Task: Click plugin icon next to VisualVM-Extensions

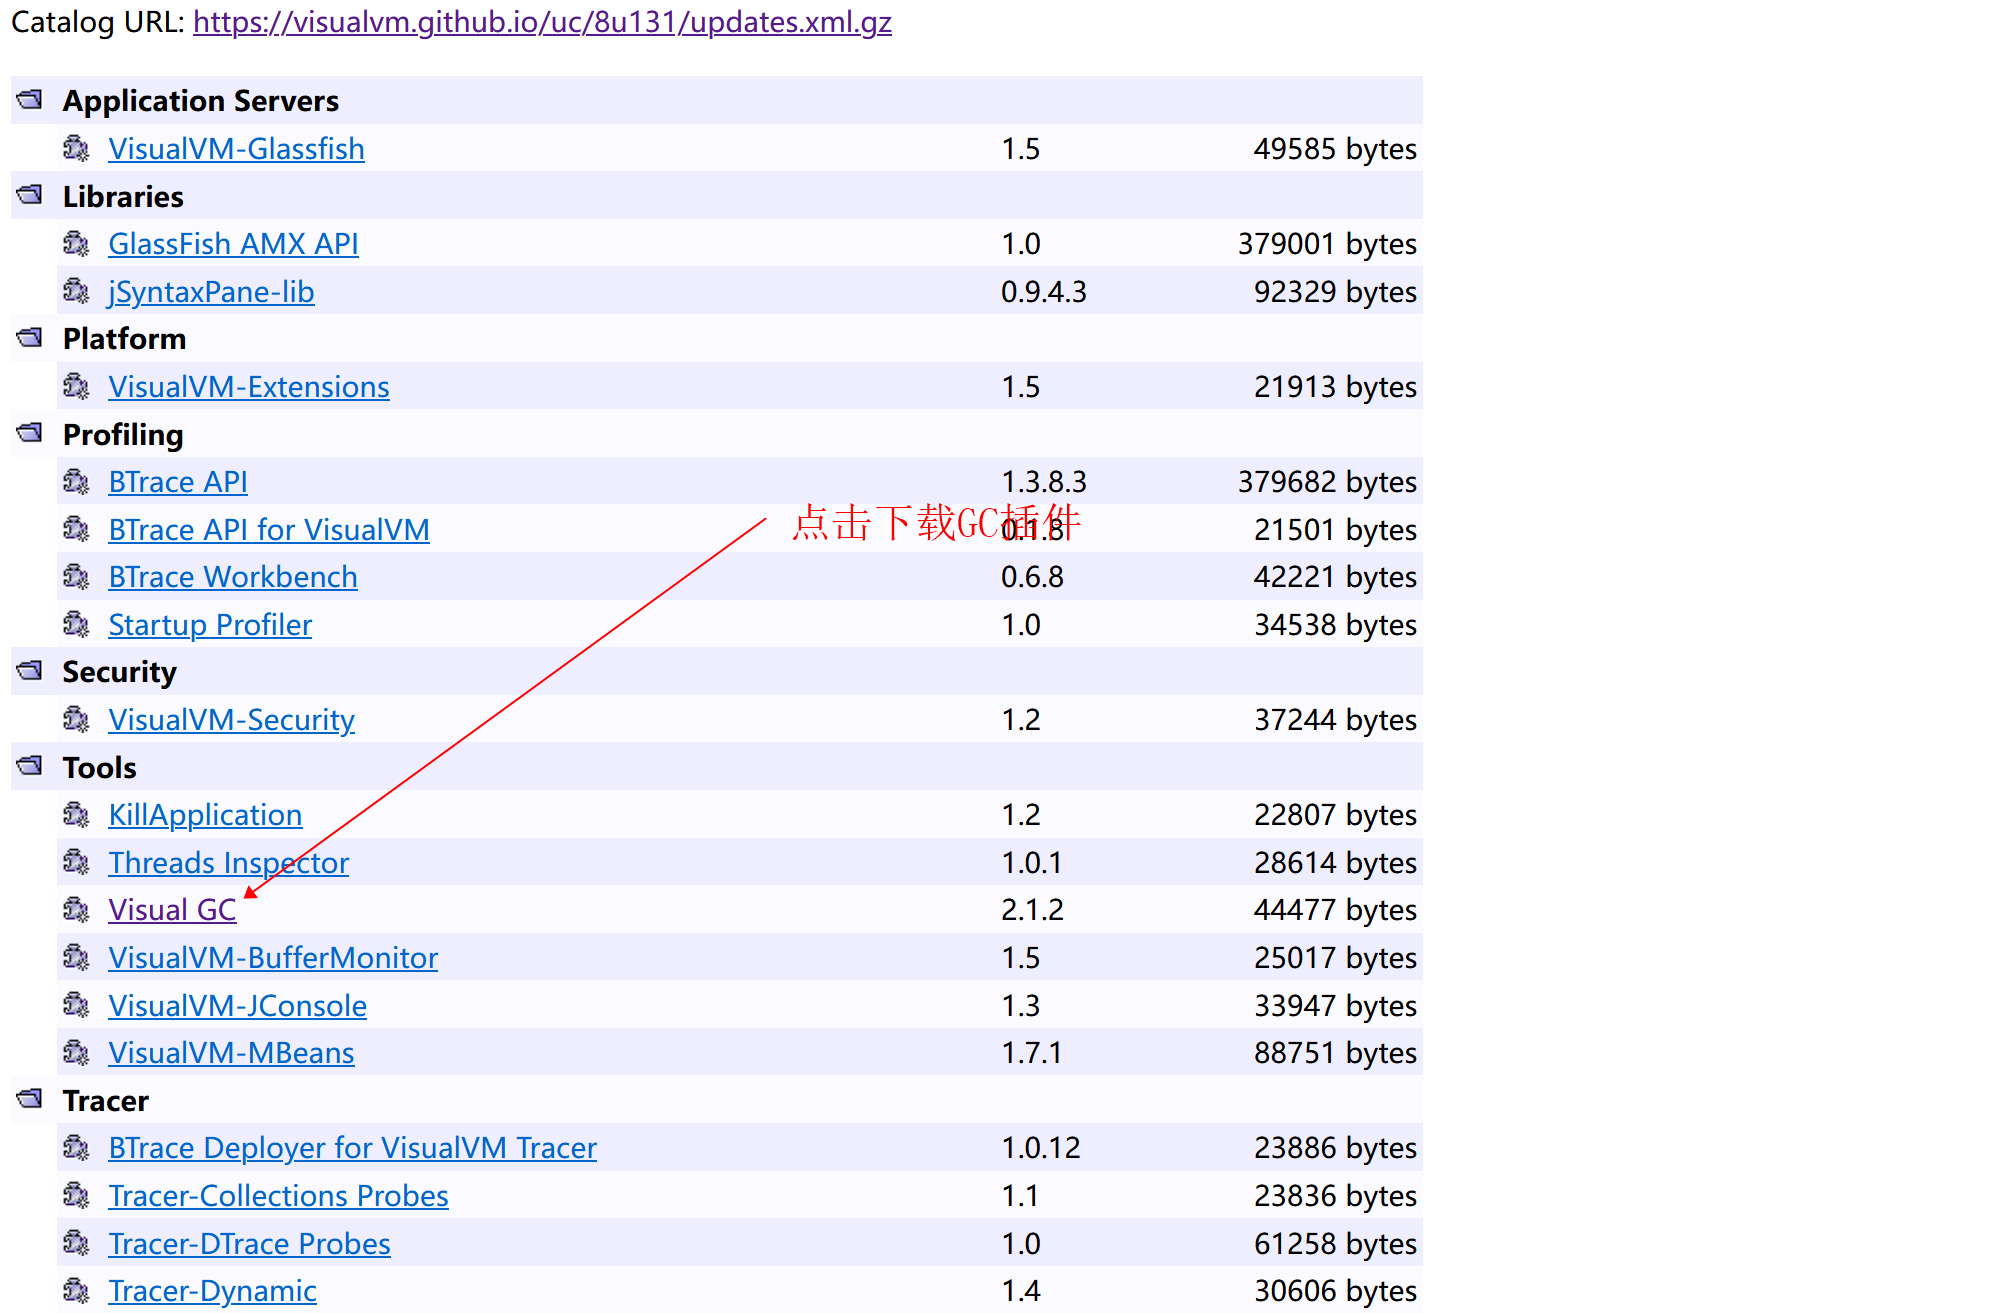Action: 76,386
